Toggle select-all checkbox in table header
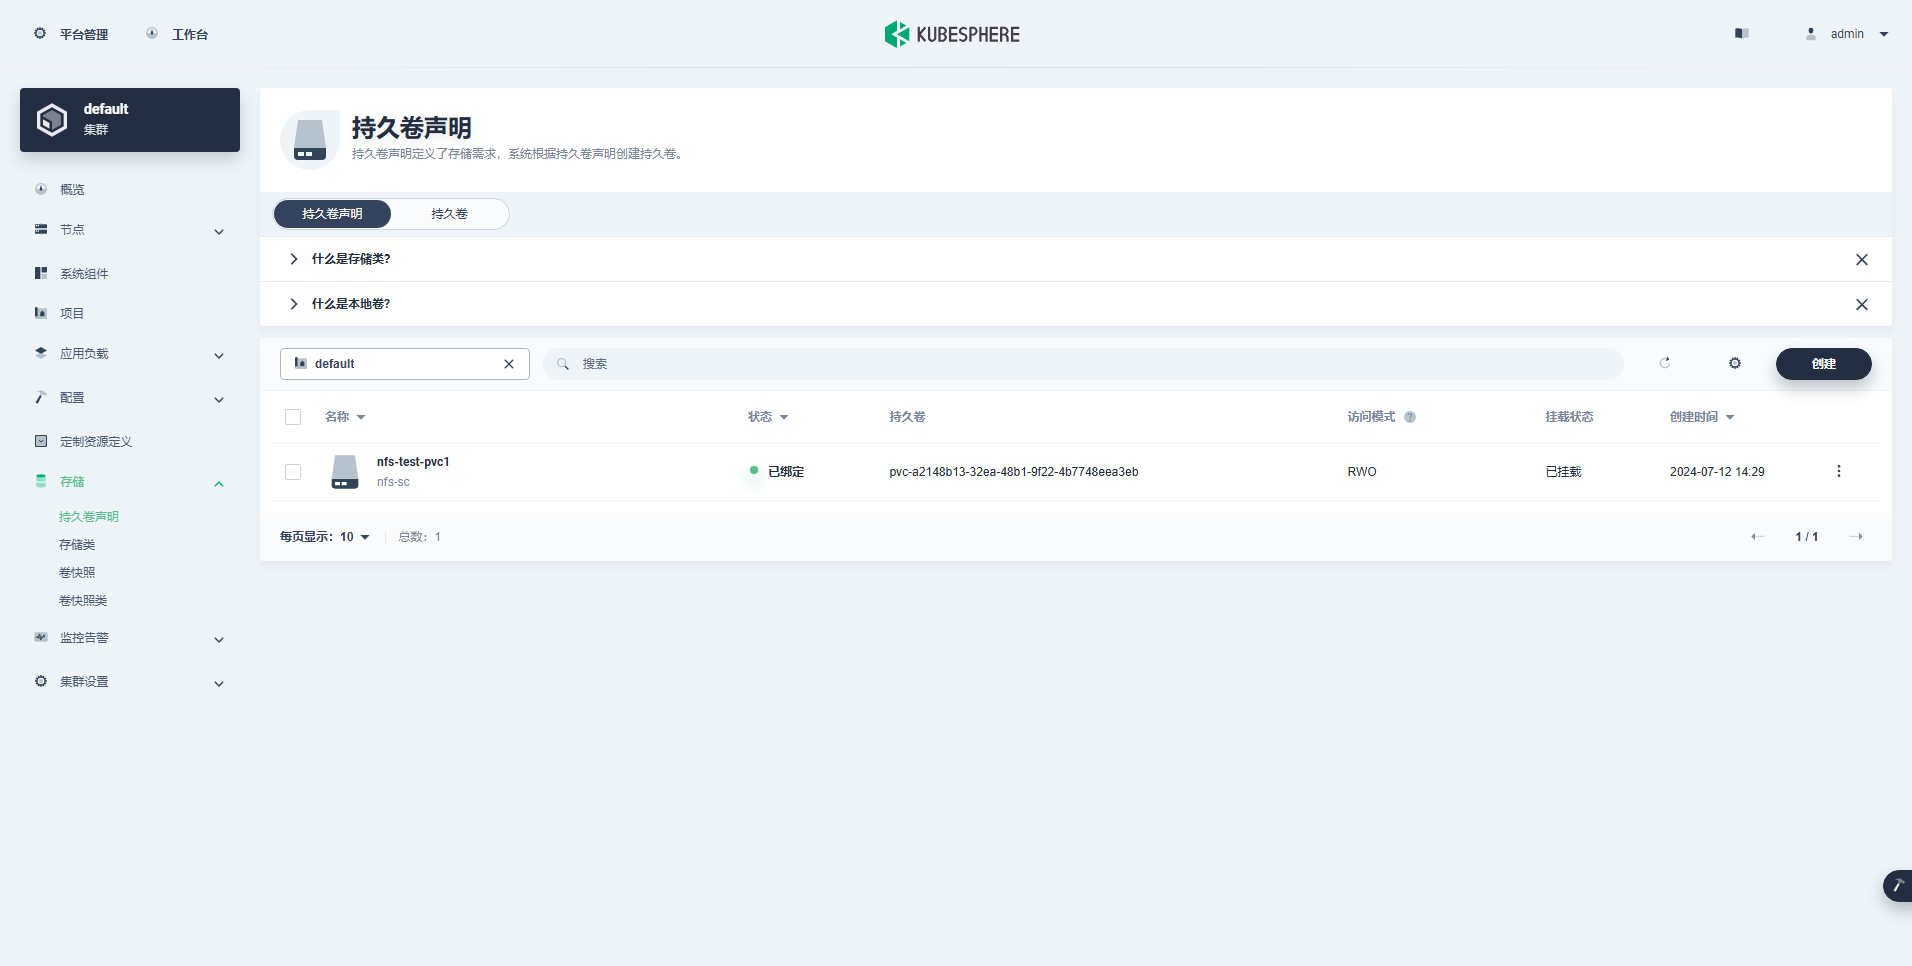 [x=293, y=417]
